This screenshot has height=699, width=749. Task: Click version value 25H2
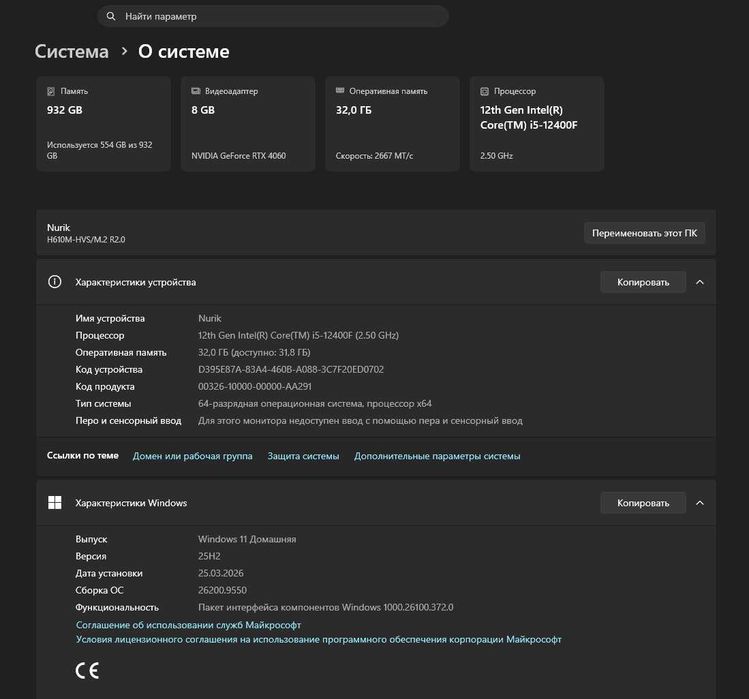[x=209, y=556]
